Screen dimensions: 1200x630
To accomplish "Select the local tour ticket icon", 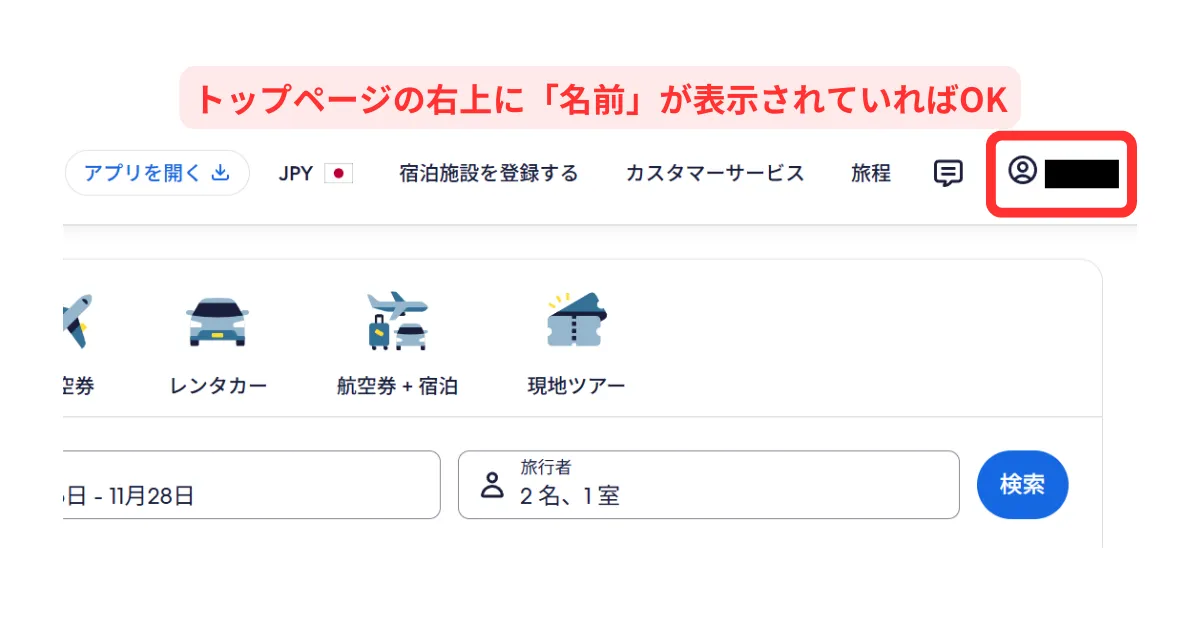I will [x=577, y=322].
